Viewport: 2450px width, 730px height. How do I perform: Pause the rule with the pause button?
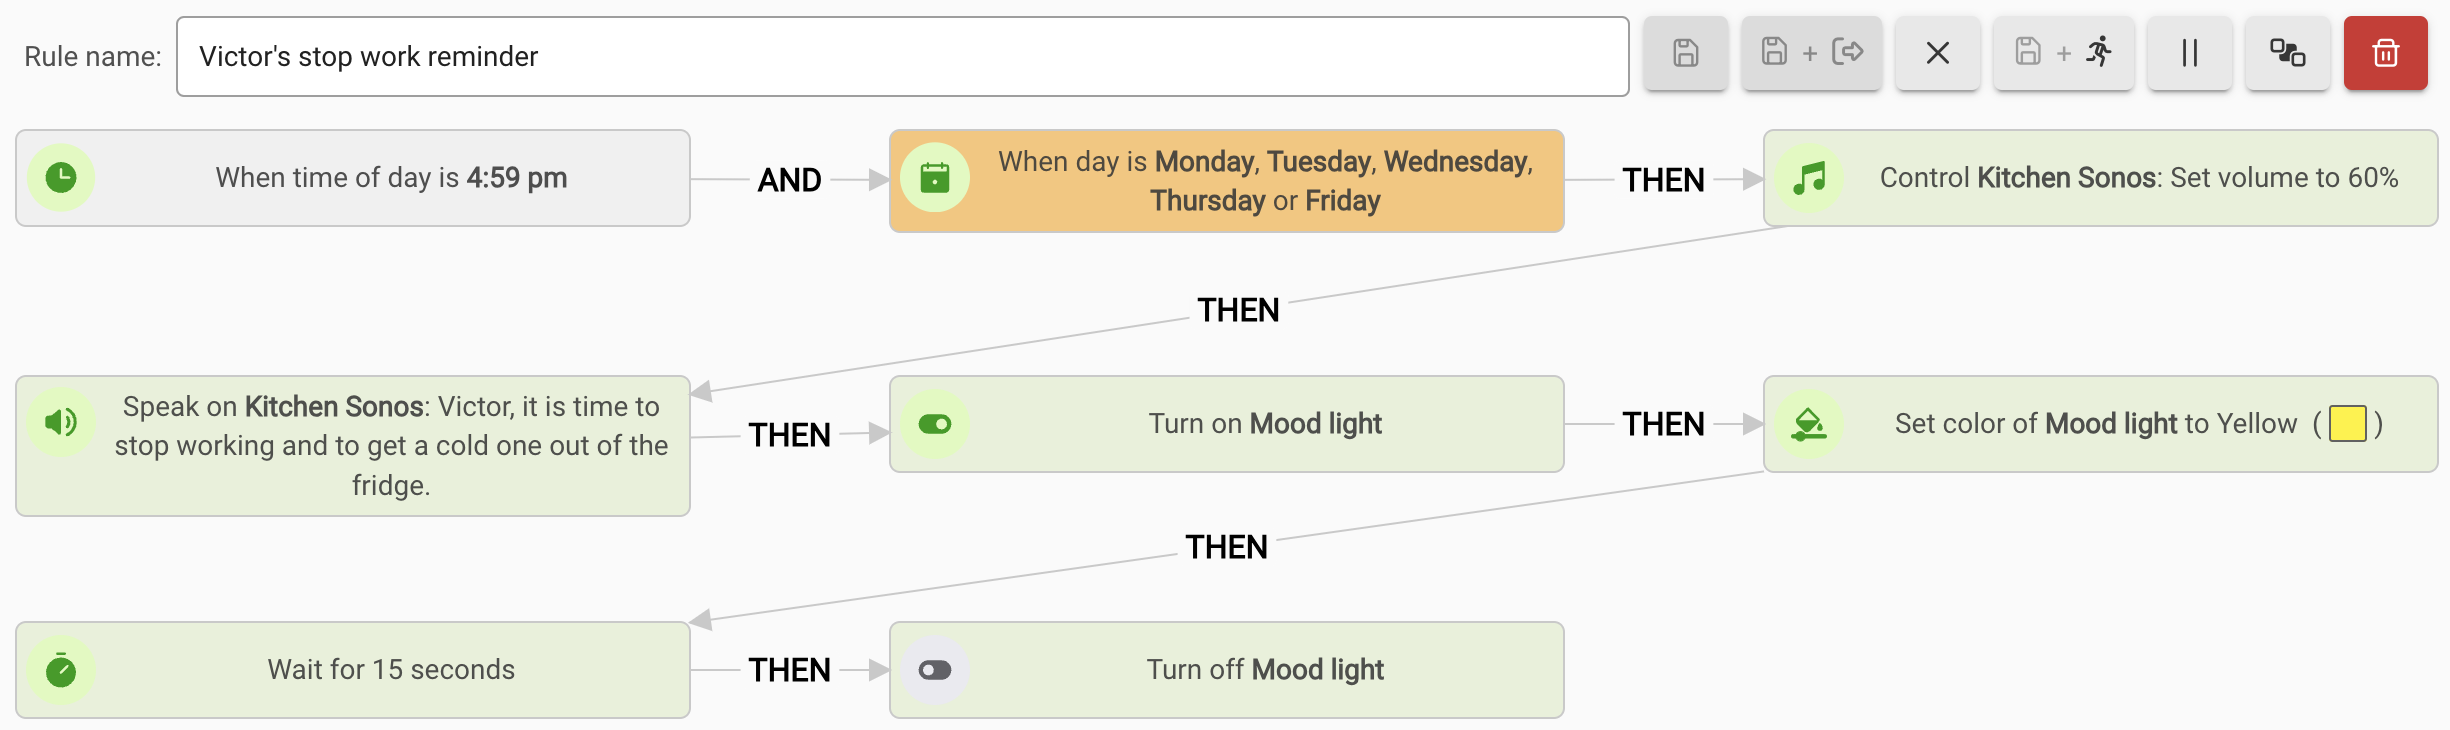pos(2189,53)
